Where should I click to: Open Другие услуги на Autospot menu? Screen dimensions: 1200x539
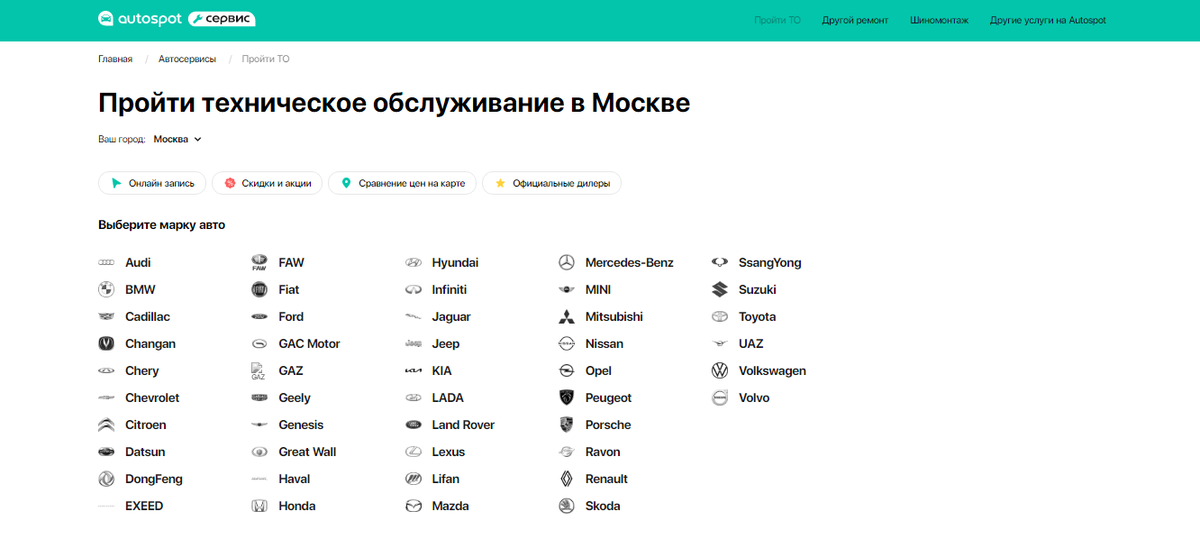click(x=1048, y=20)
